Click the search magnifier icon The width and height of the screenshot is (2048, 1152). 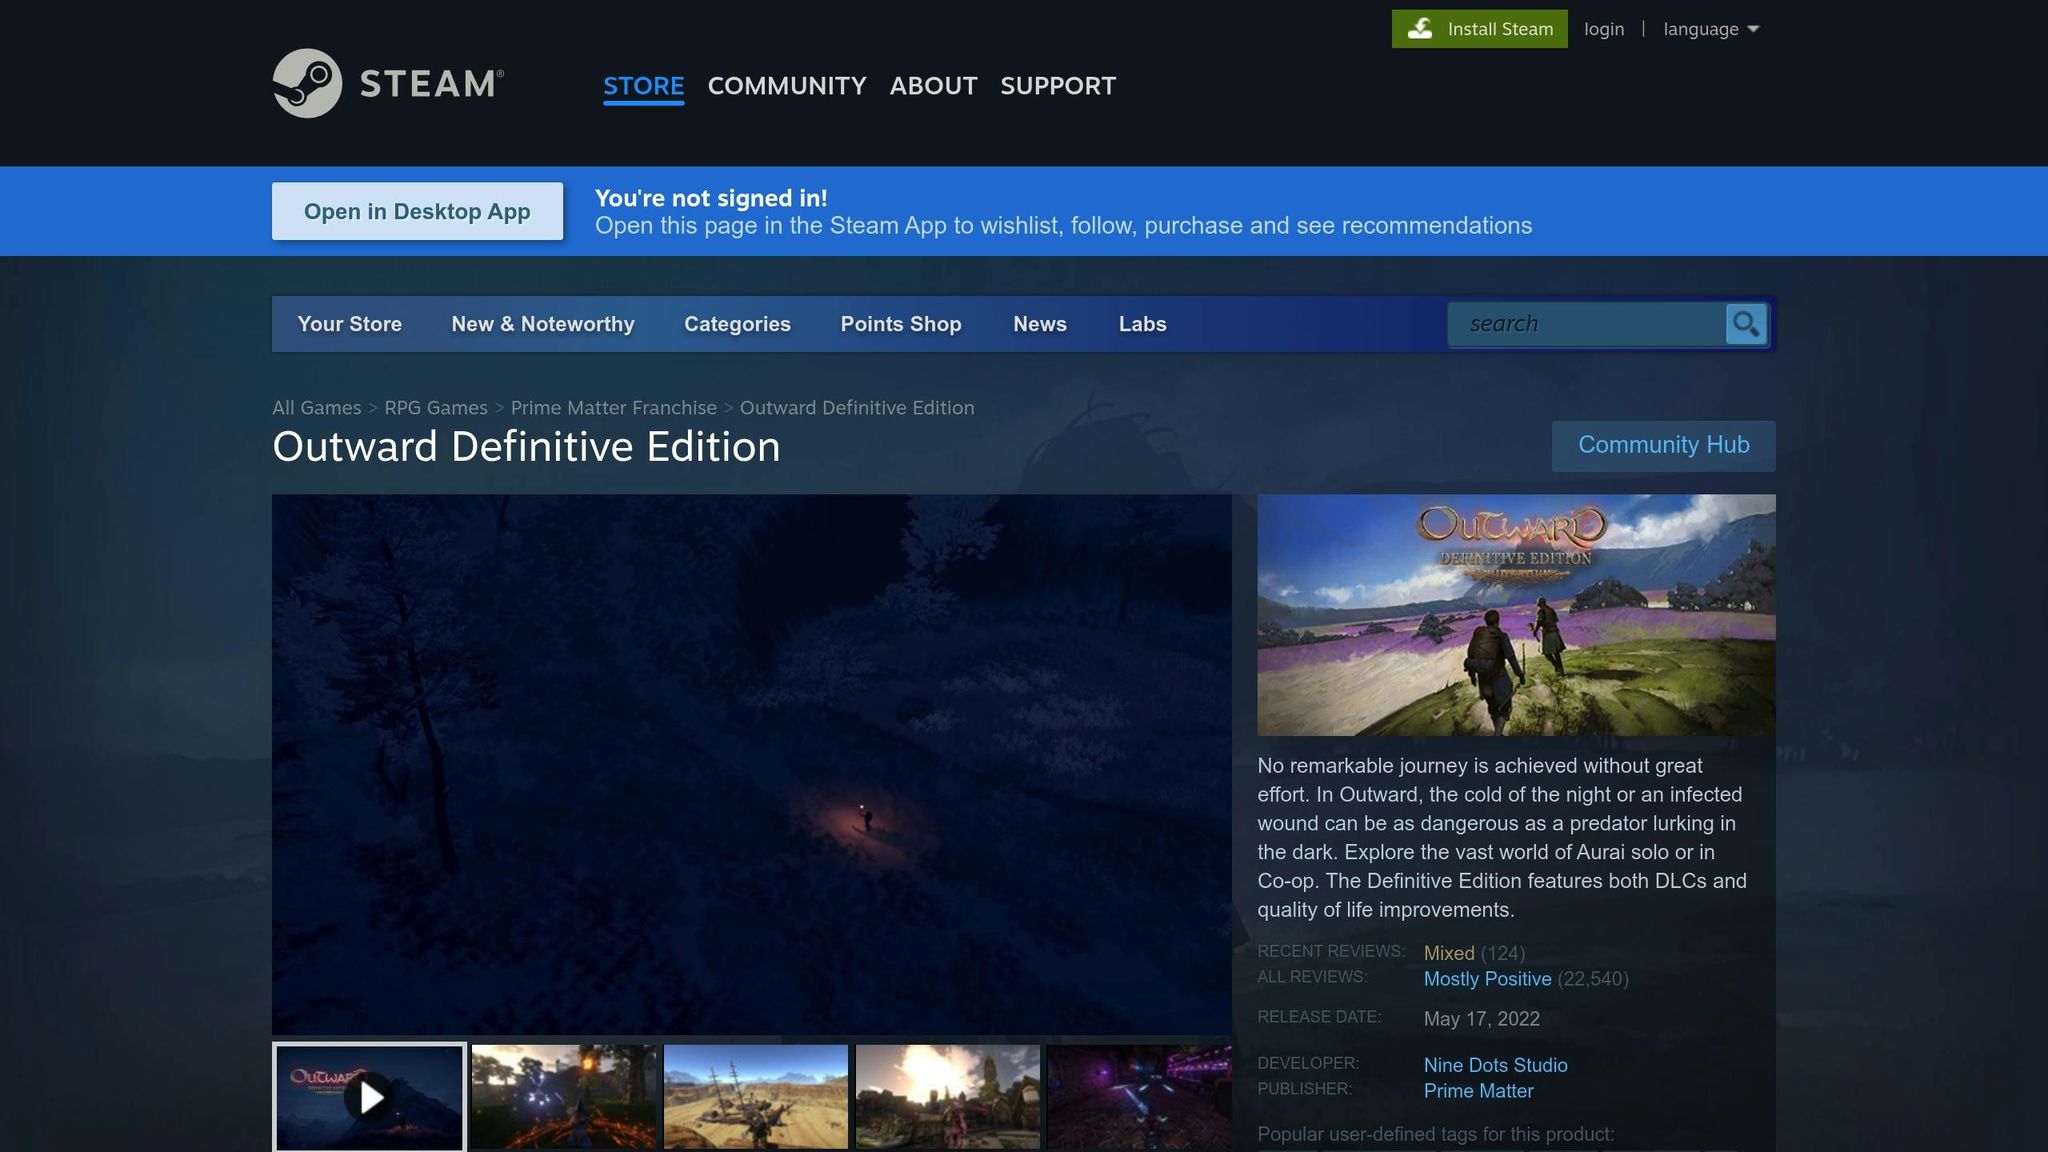1746,324
